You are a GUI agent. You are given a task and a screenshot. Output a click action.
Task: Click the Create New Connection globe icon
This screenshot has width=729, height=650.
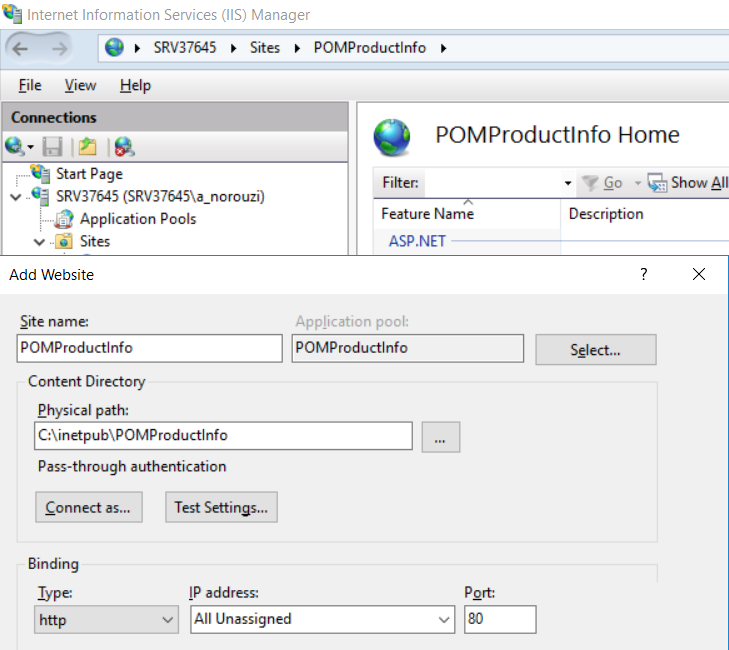(15, 146)
